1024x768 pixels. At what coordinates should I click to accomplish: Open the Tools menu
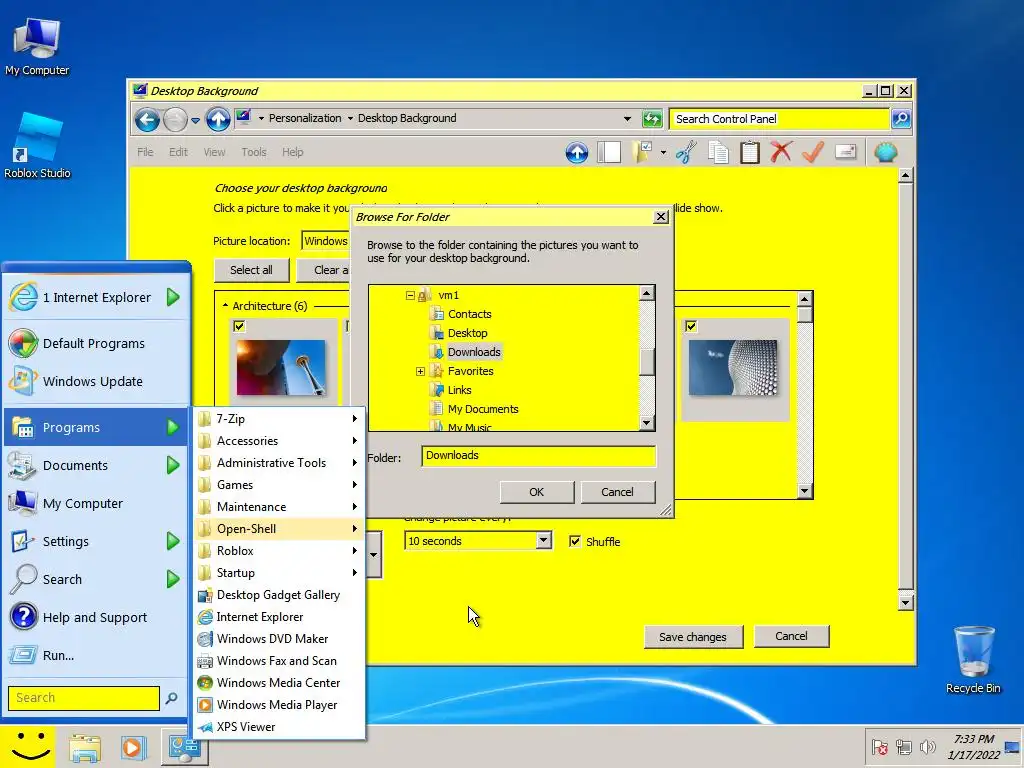253,152
